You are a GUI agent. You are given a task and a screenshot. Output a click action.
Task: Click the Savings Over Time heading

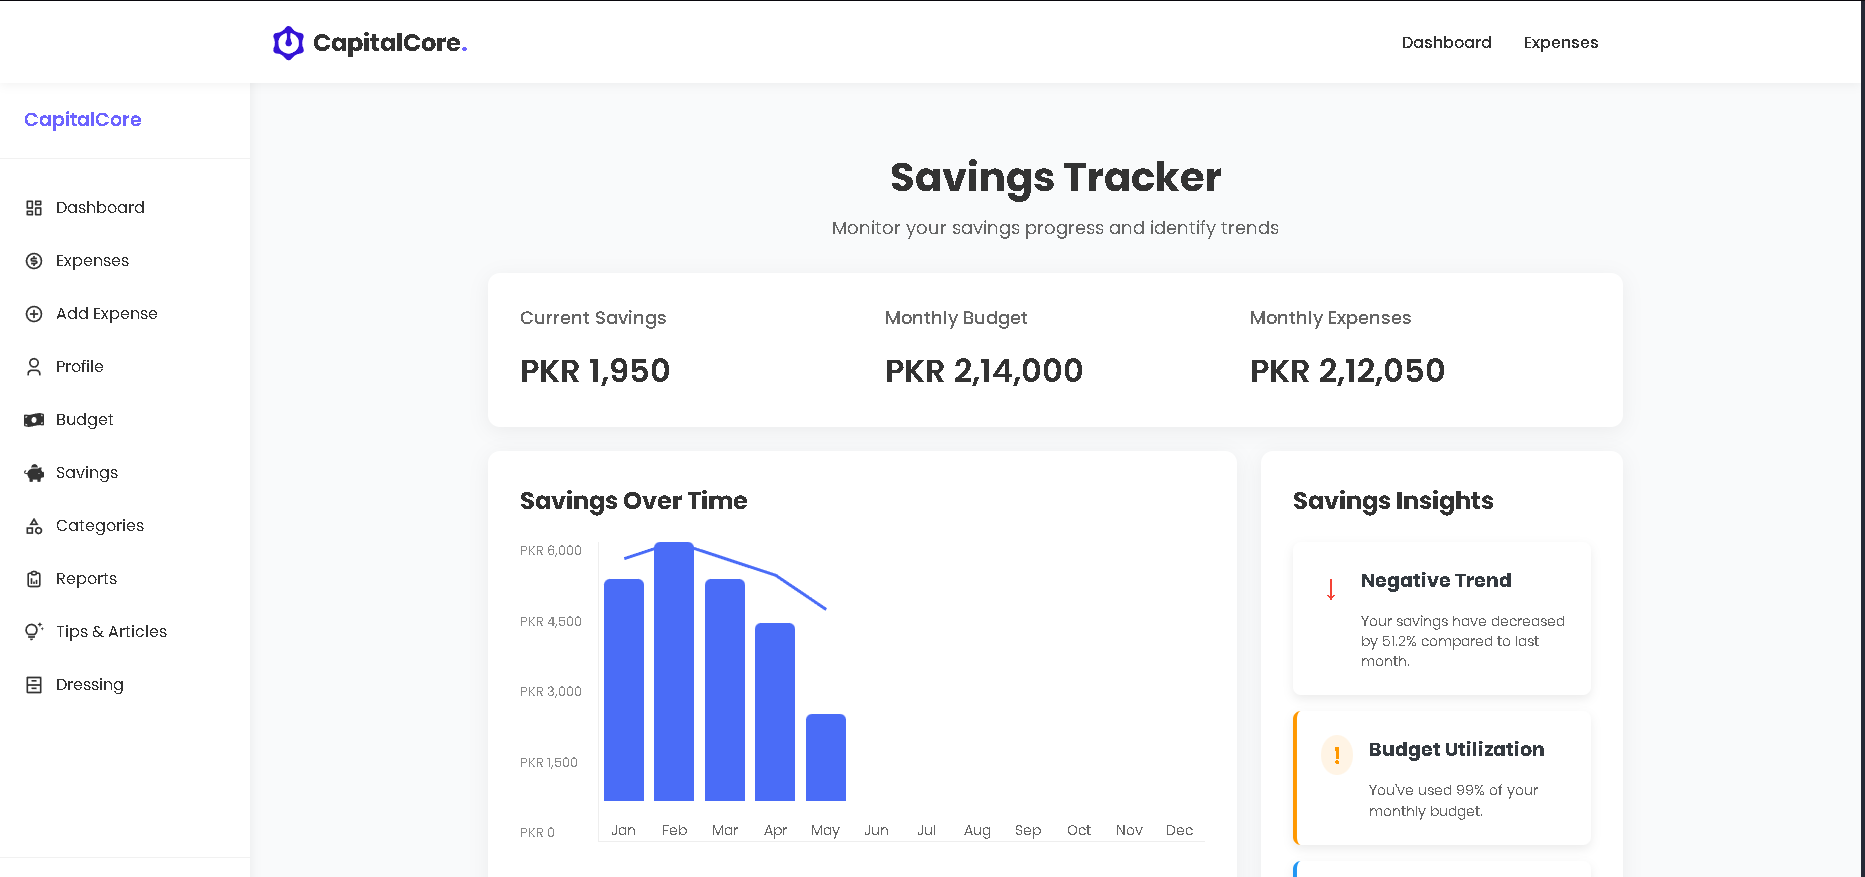pos(634,501)
